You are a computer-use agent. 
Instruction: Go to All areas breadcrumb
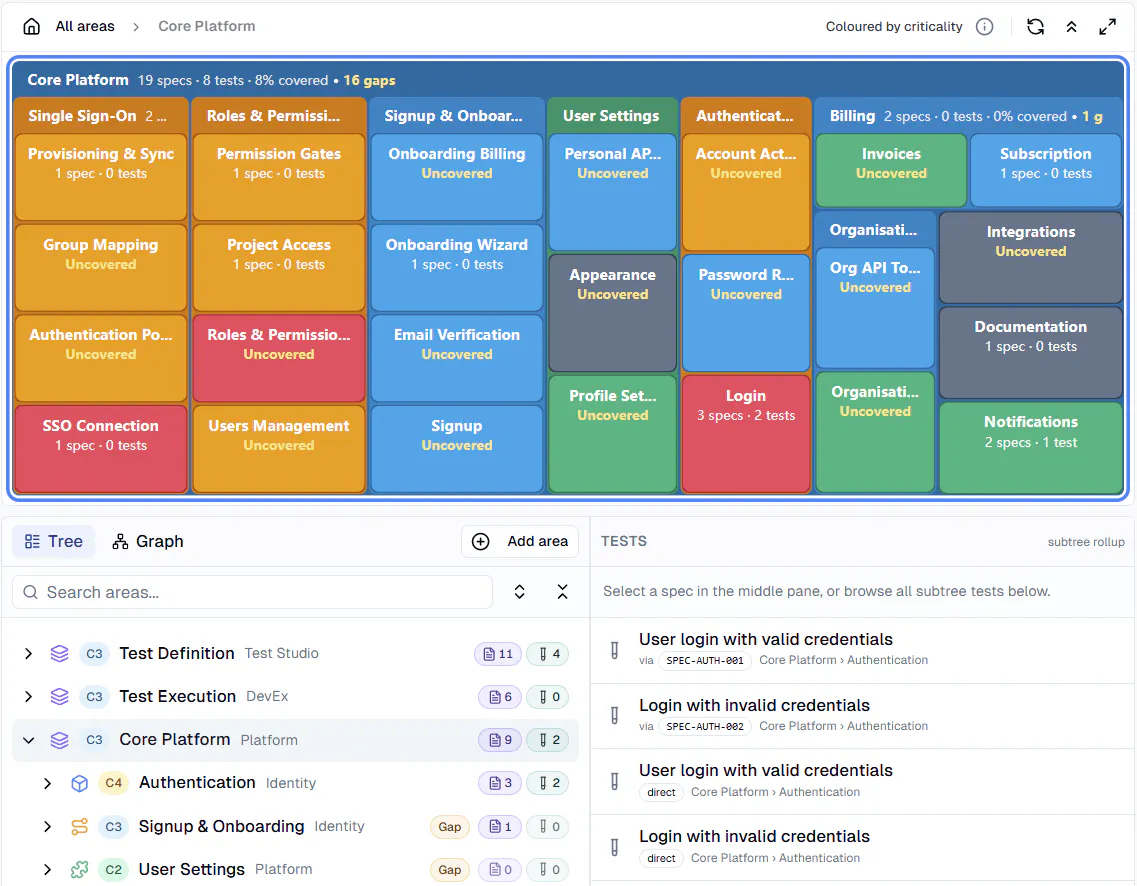coord(85,26)
